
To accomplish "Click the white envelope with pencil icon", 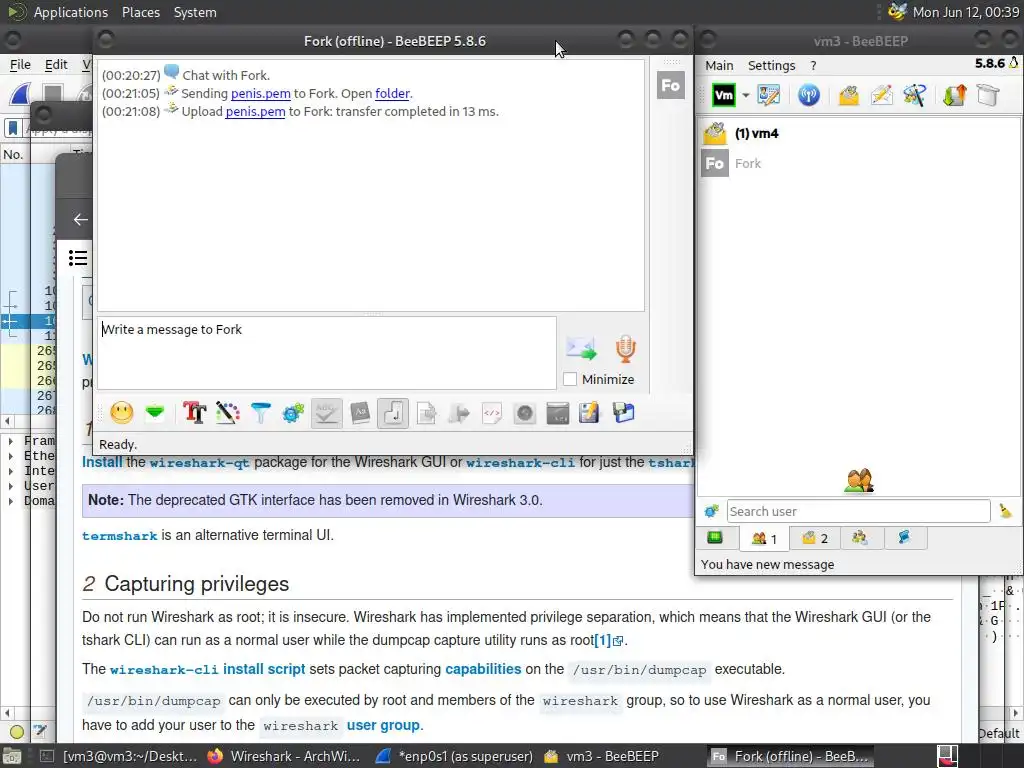I will click(882, 95).
